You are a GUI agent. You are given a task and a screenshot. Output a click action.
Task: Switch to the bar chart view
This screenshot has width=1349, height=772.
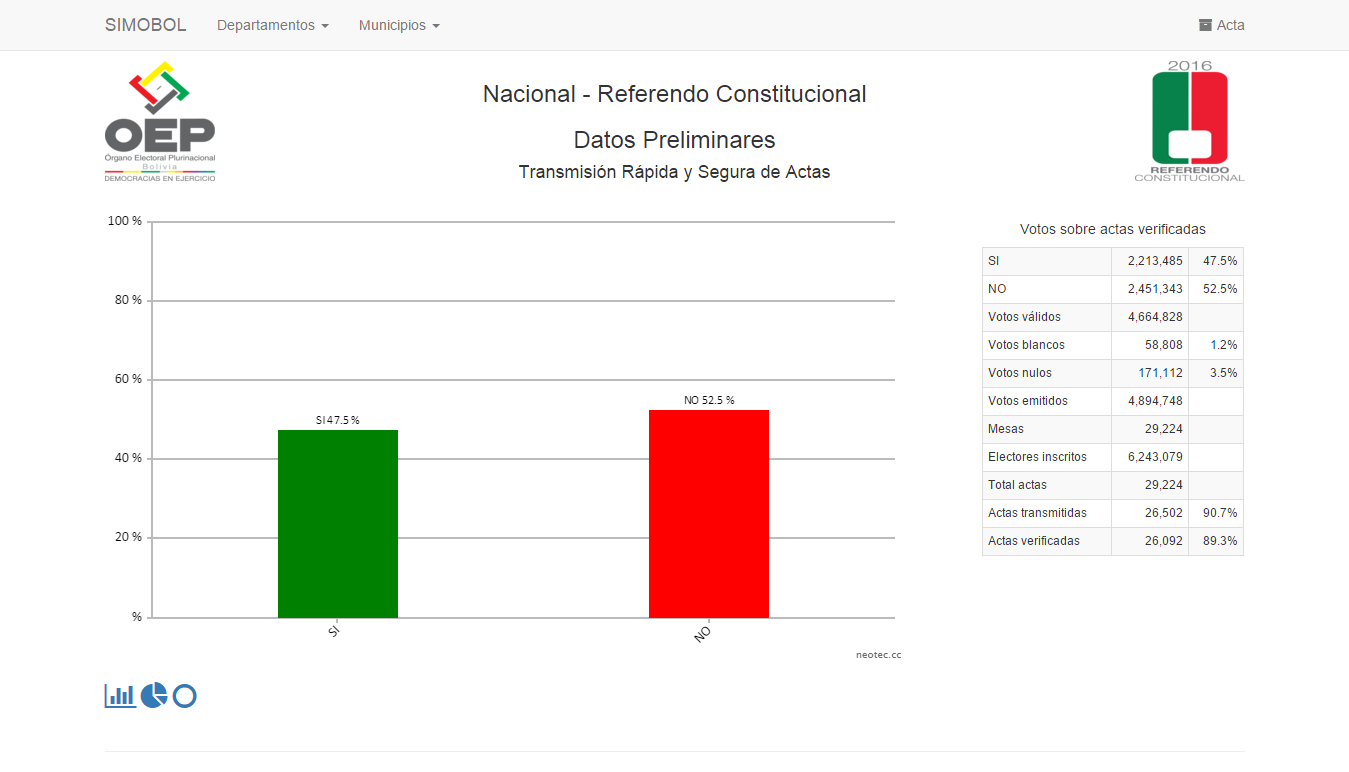click(x=120, y=695)
